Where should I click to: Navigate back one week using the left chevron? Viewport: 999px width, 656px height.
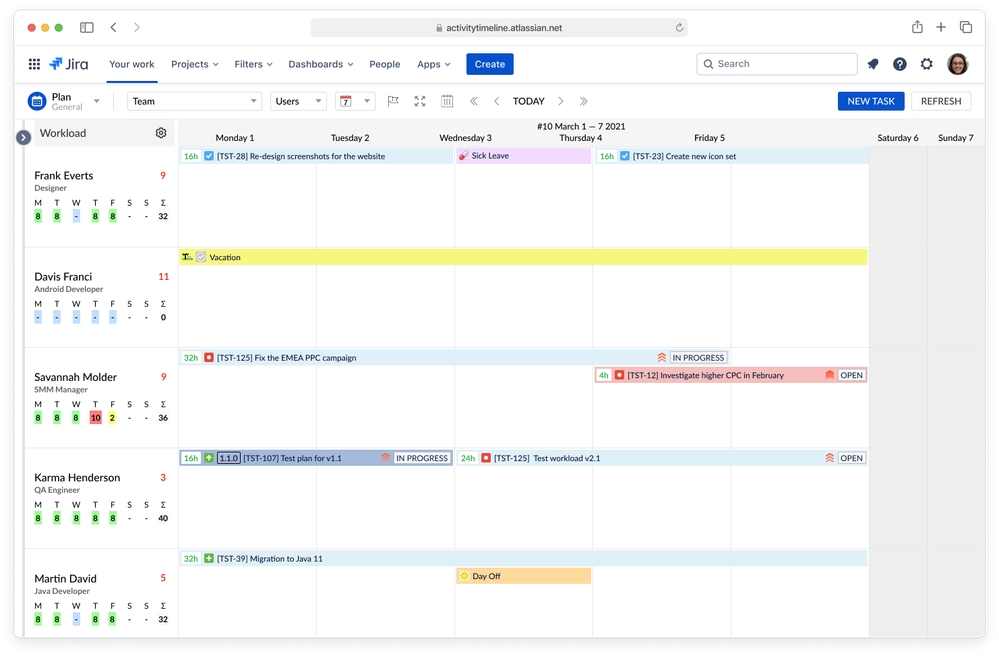496,101
